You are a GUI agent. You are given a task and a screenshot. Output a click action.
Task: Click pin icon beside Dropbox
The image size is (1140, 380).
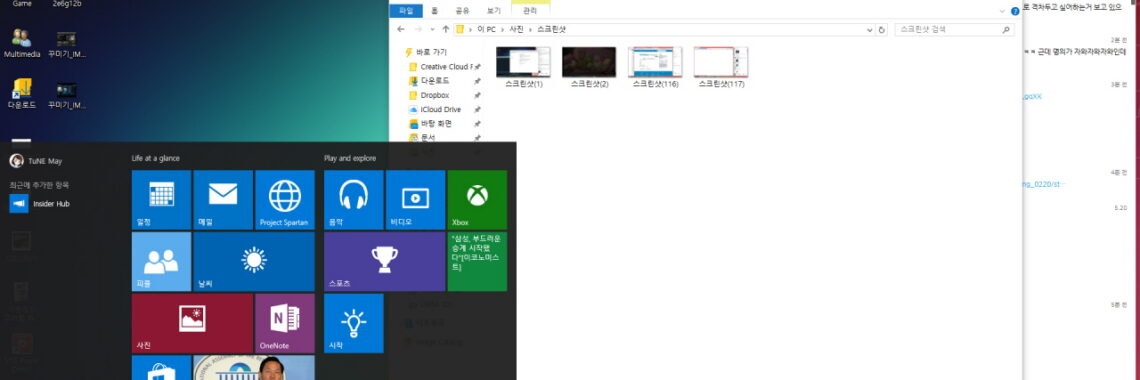477,95
